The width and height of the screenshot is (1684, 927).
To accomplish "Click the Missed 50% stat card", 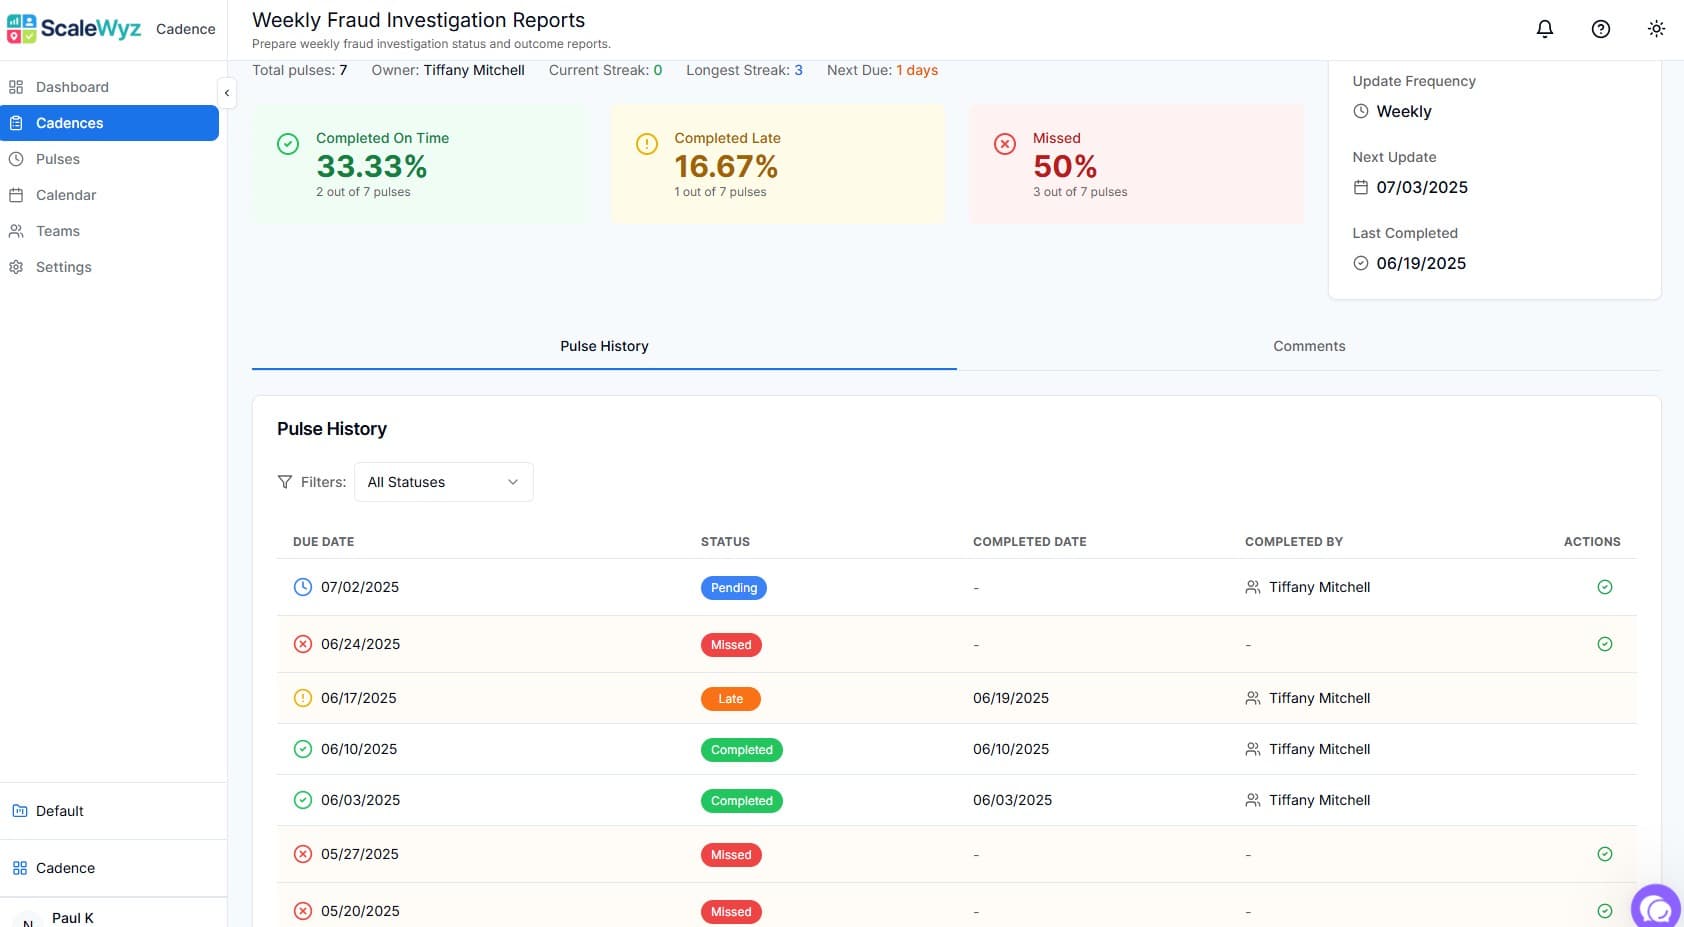I will (x=1135, y=164).
